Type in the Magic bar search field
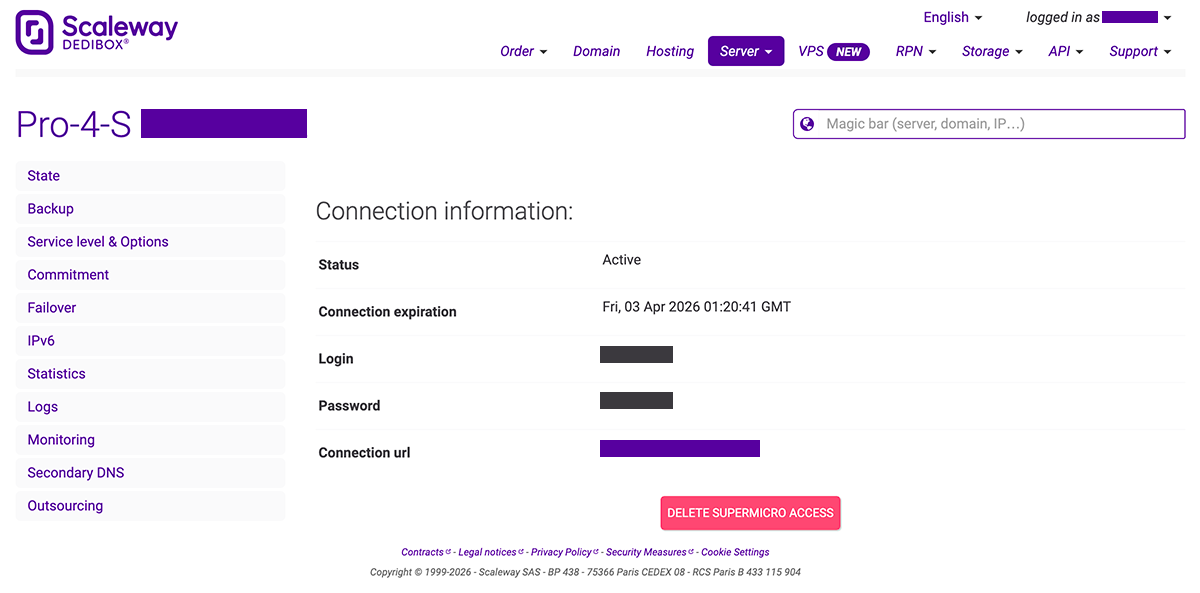The width and height of the screenshot is (1200, 593). [x=1000, y=124]
